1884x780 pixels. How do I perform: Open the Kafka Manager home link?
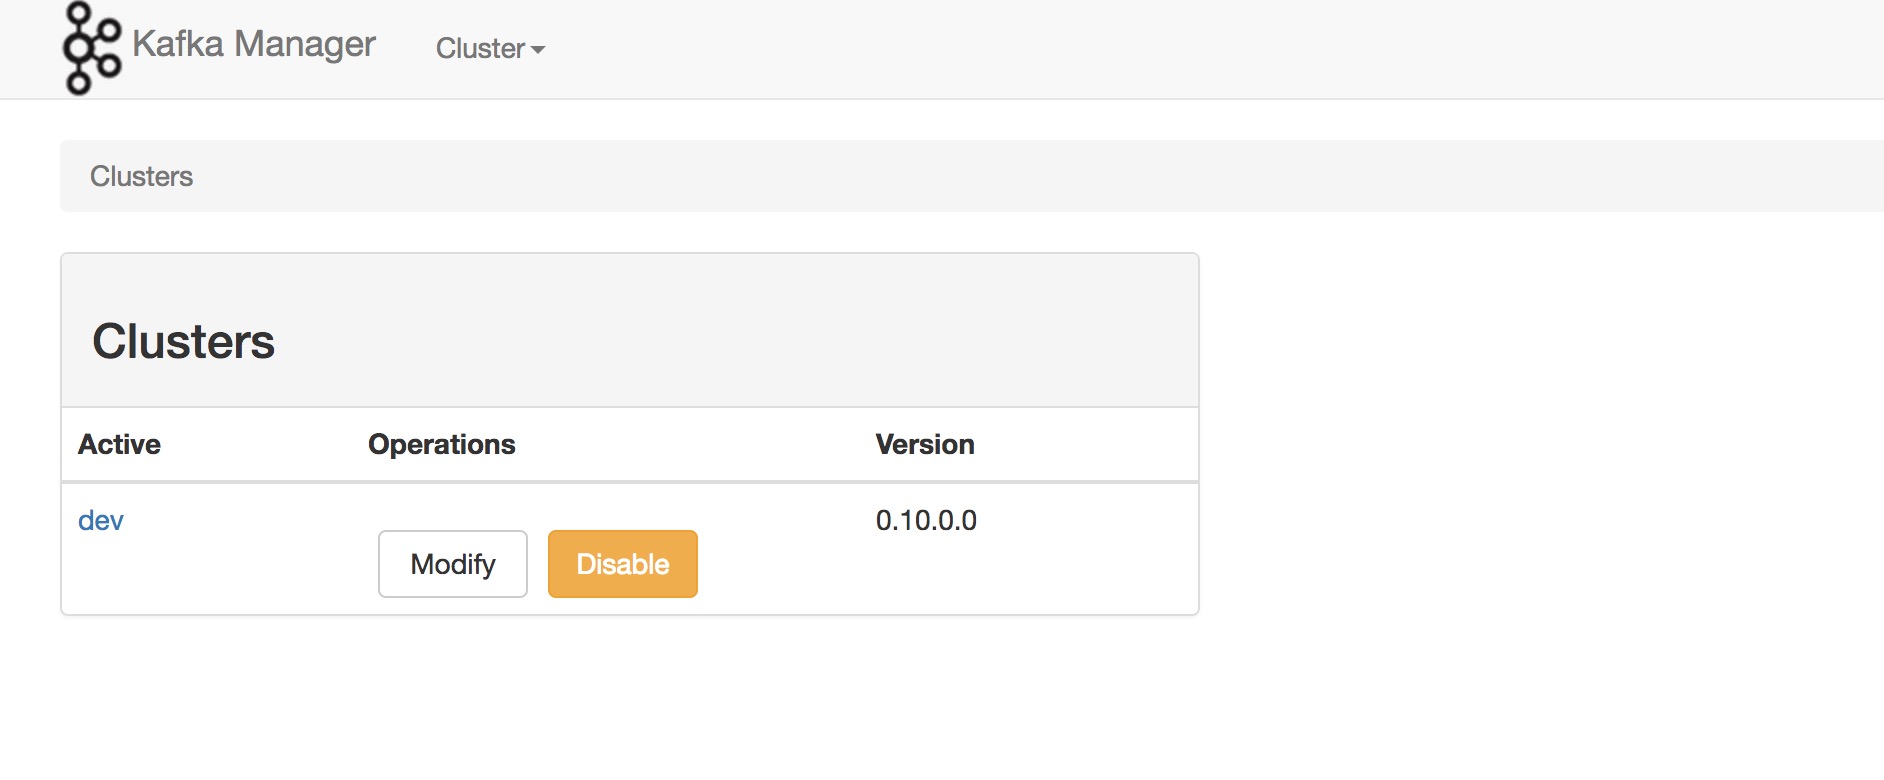(x=253, y=44)
